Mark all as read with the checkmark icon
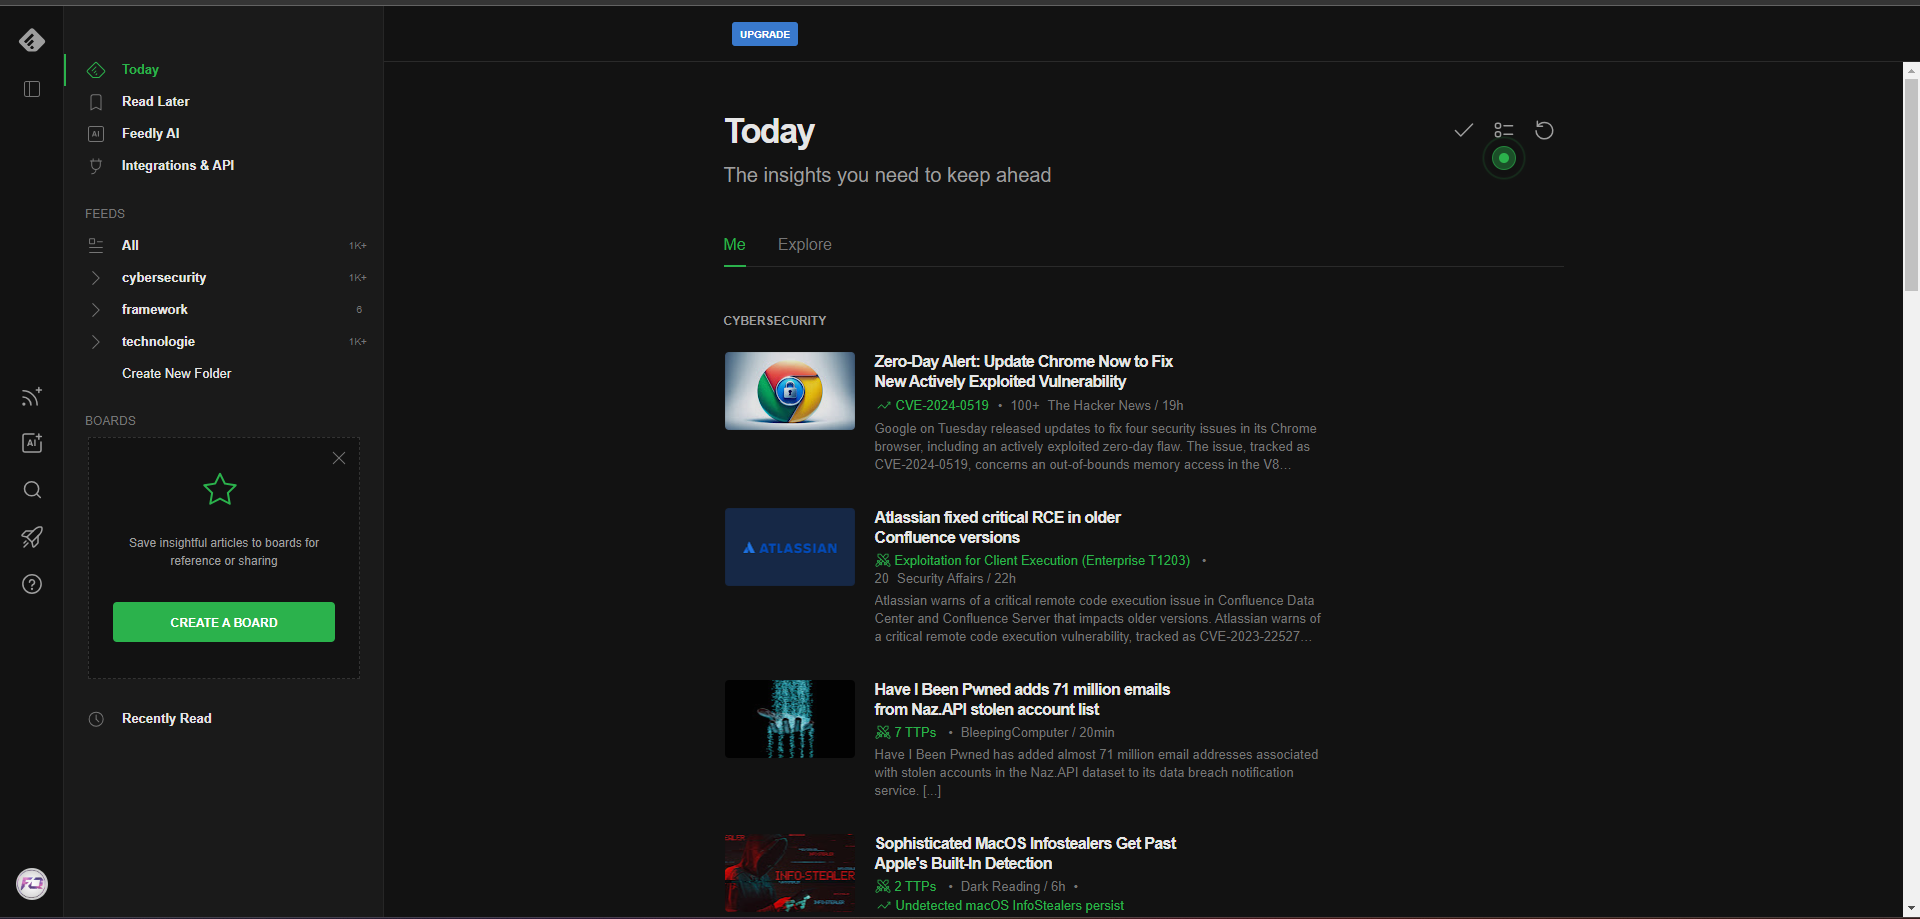The height and width of the screenshot is (919, 1920). coord(1463,130)
